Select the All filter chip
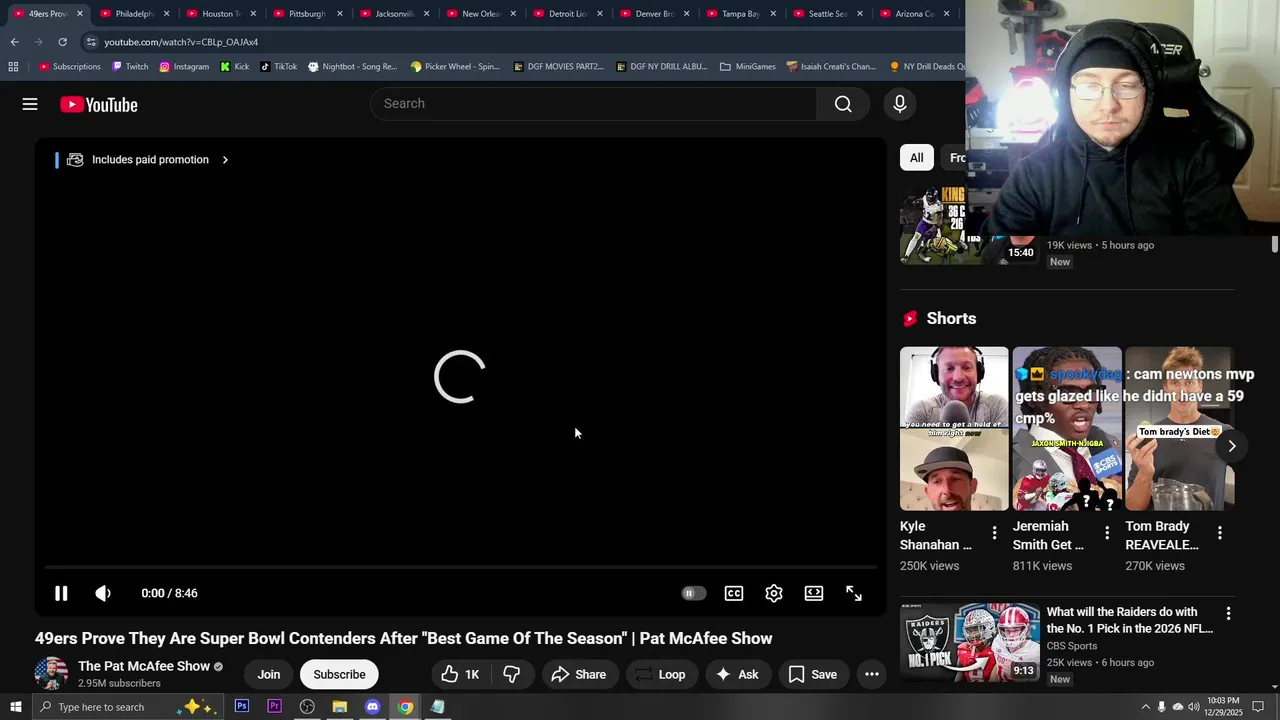This screenshot has height=720, width=1280. (916, 158)
